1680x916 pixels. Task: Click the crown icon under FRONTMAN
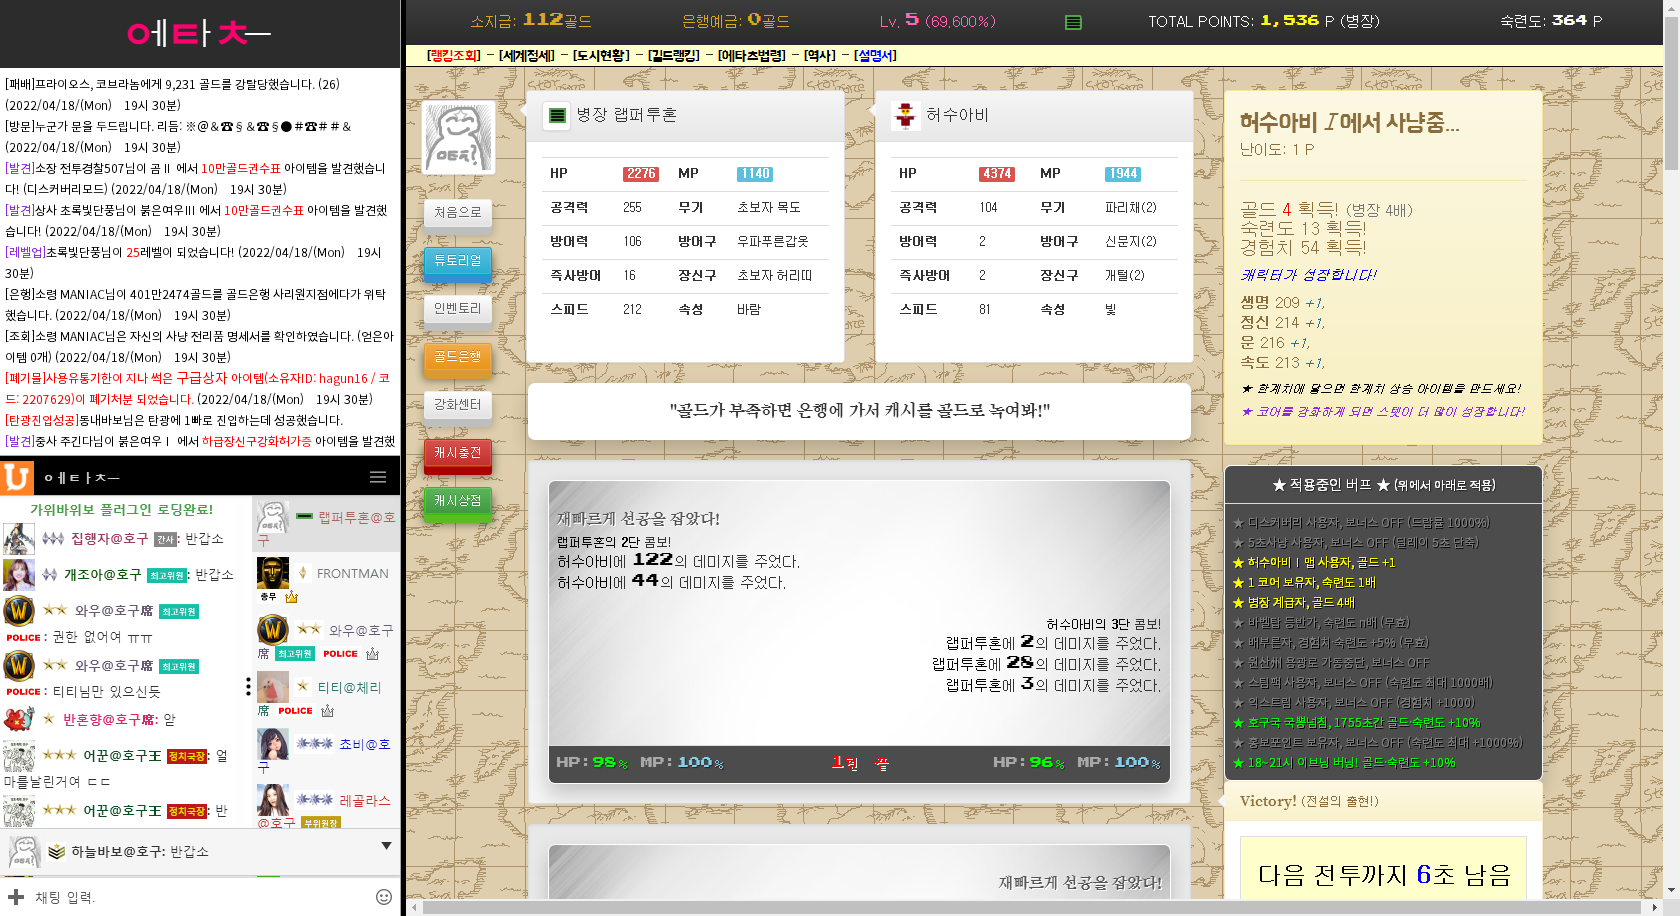click(x=292, y=597)
